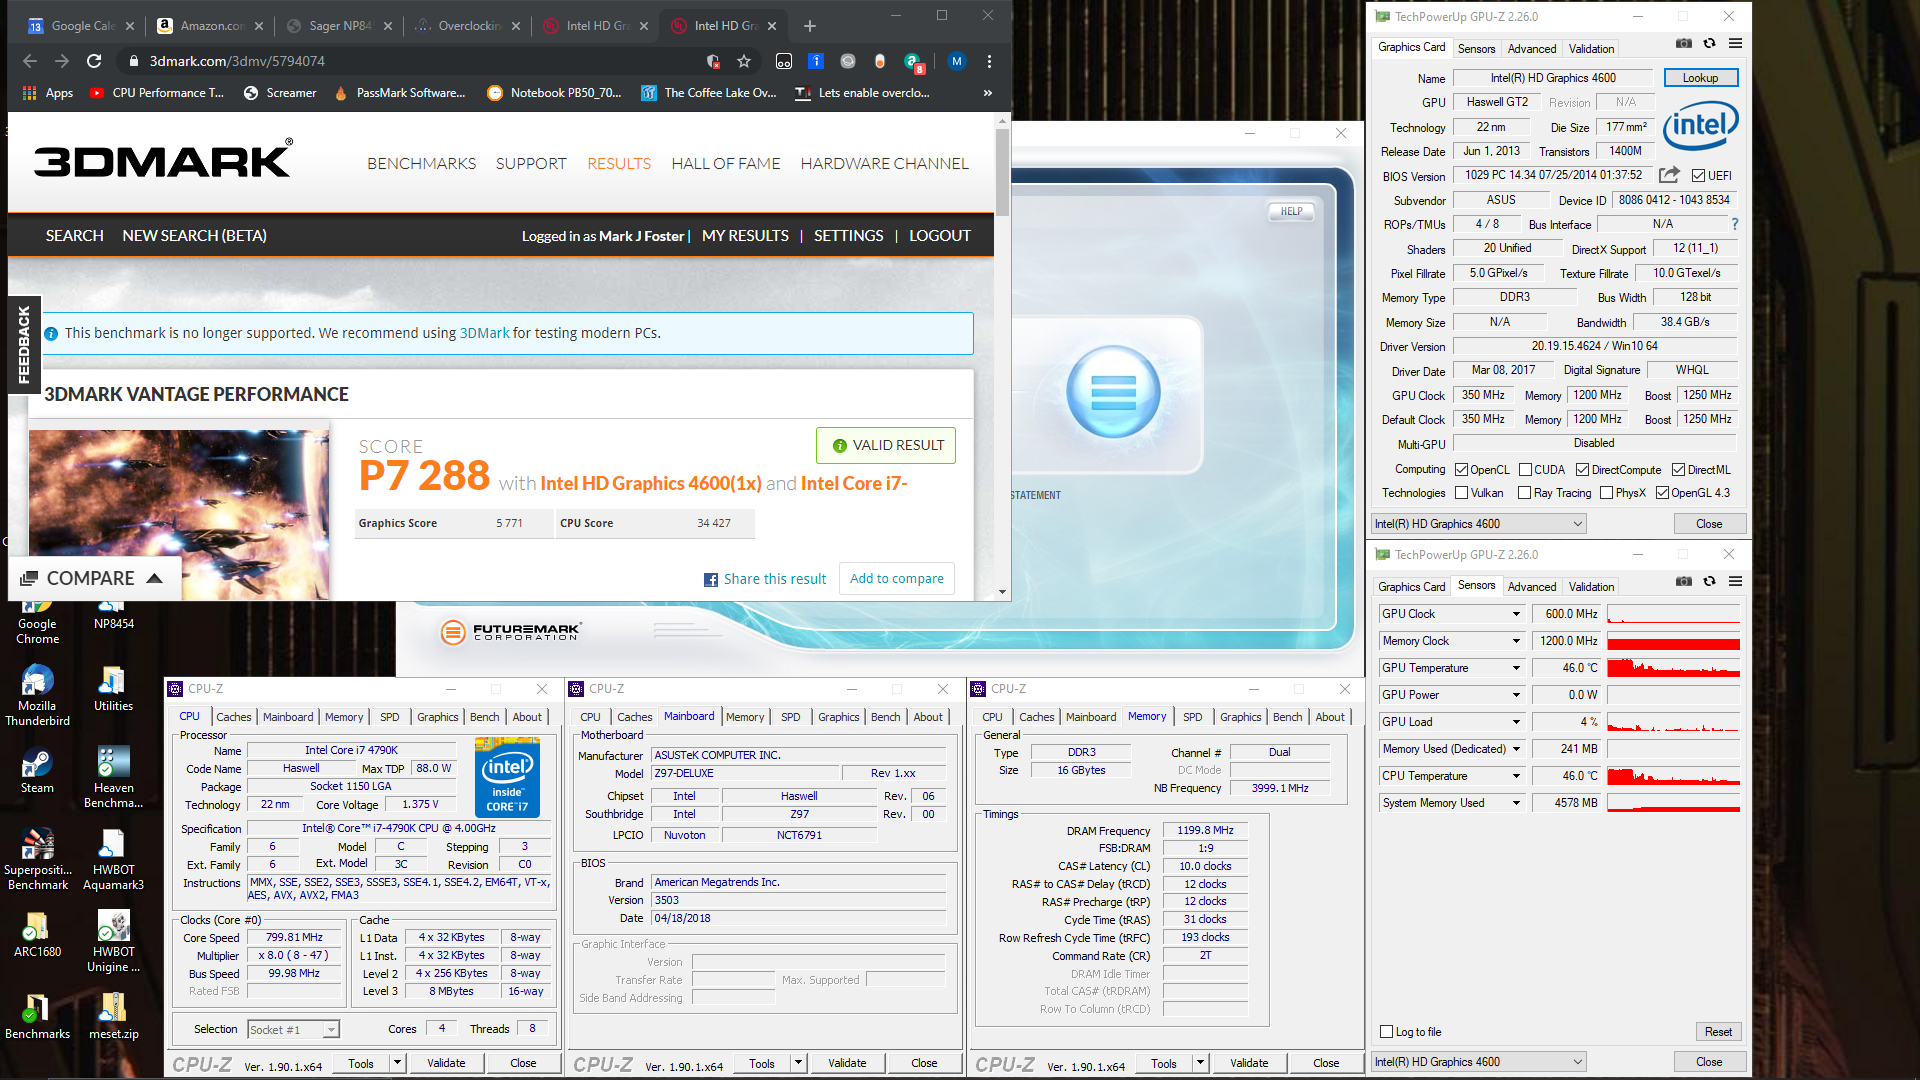Image resolution: width=1920 pixels, height=1080 pixels.
Task: Expand the GPU Power sensor dropdown
Action: pos(1516,695)
